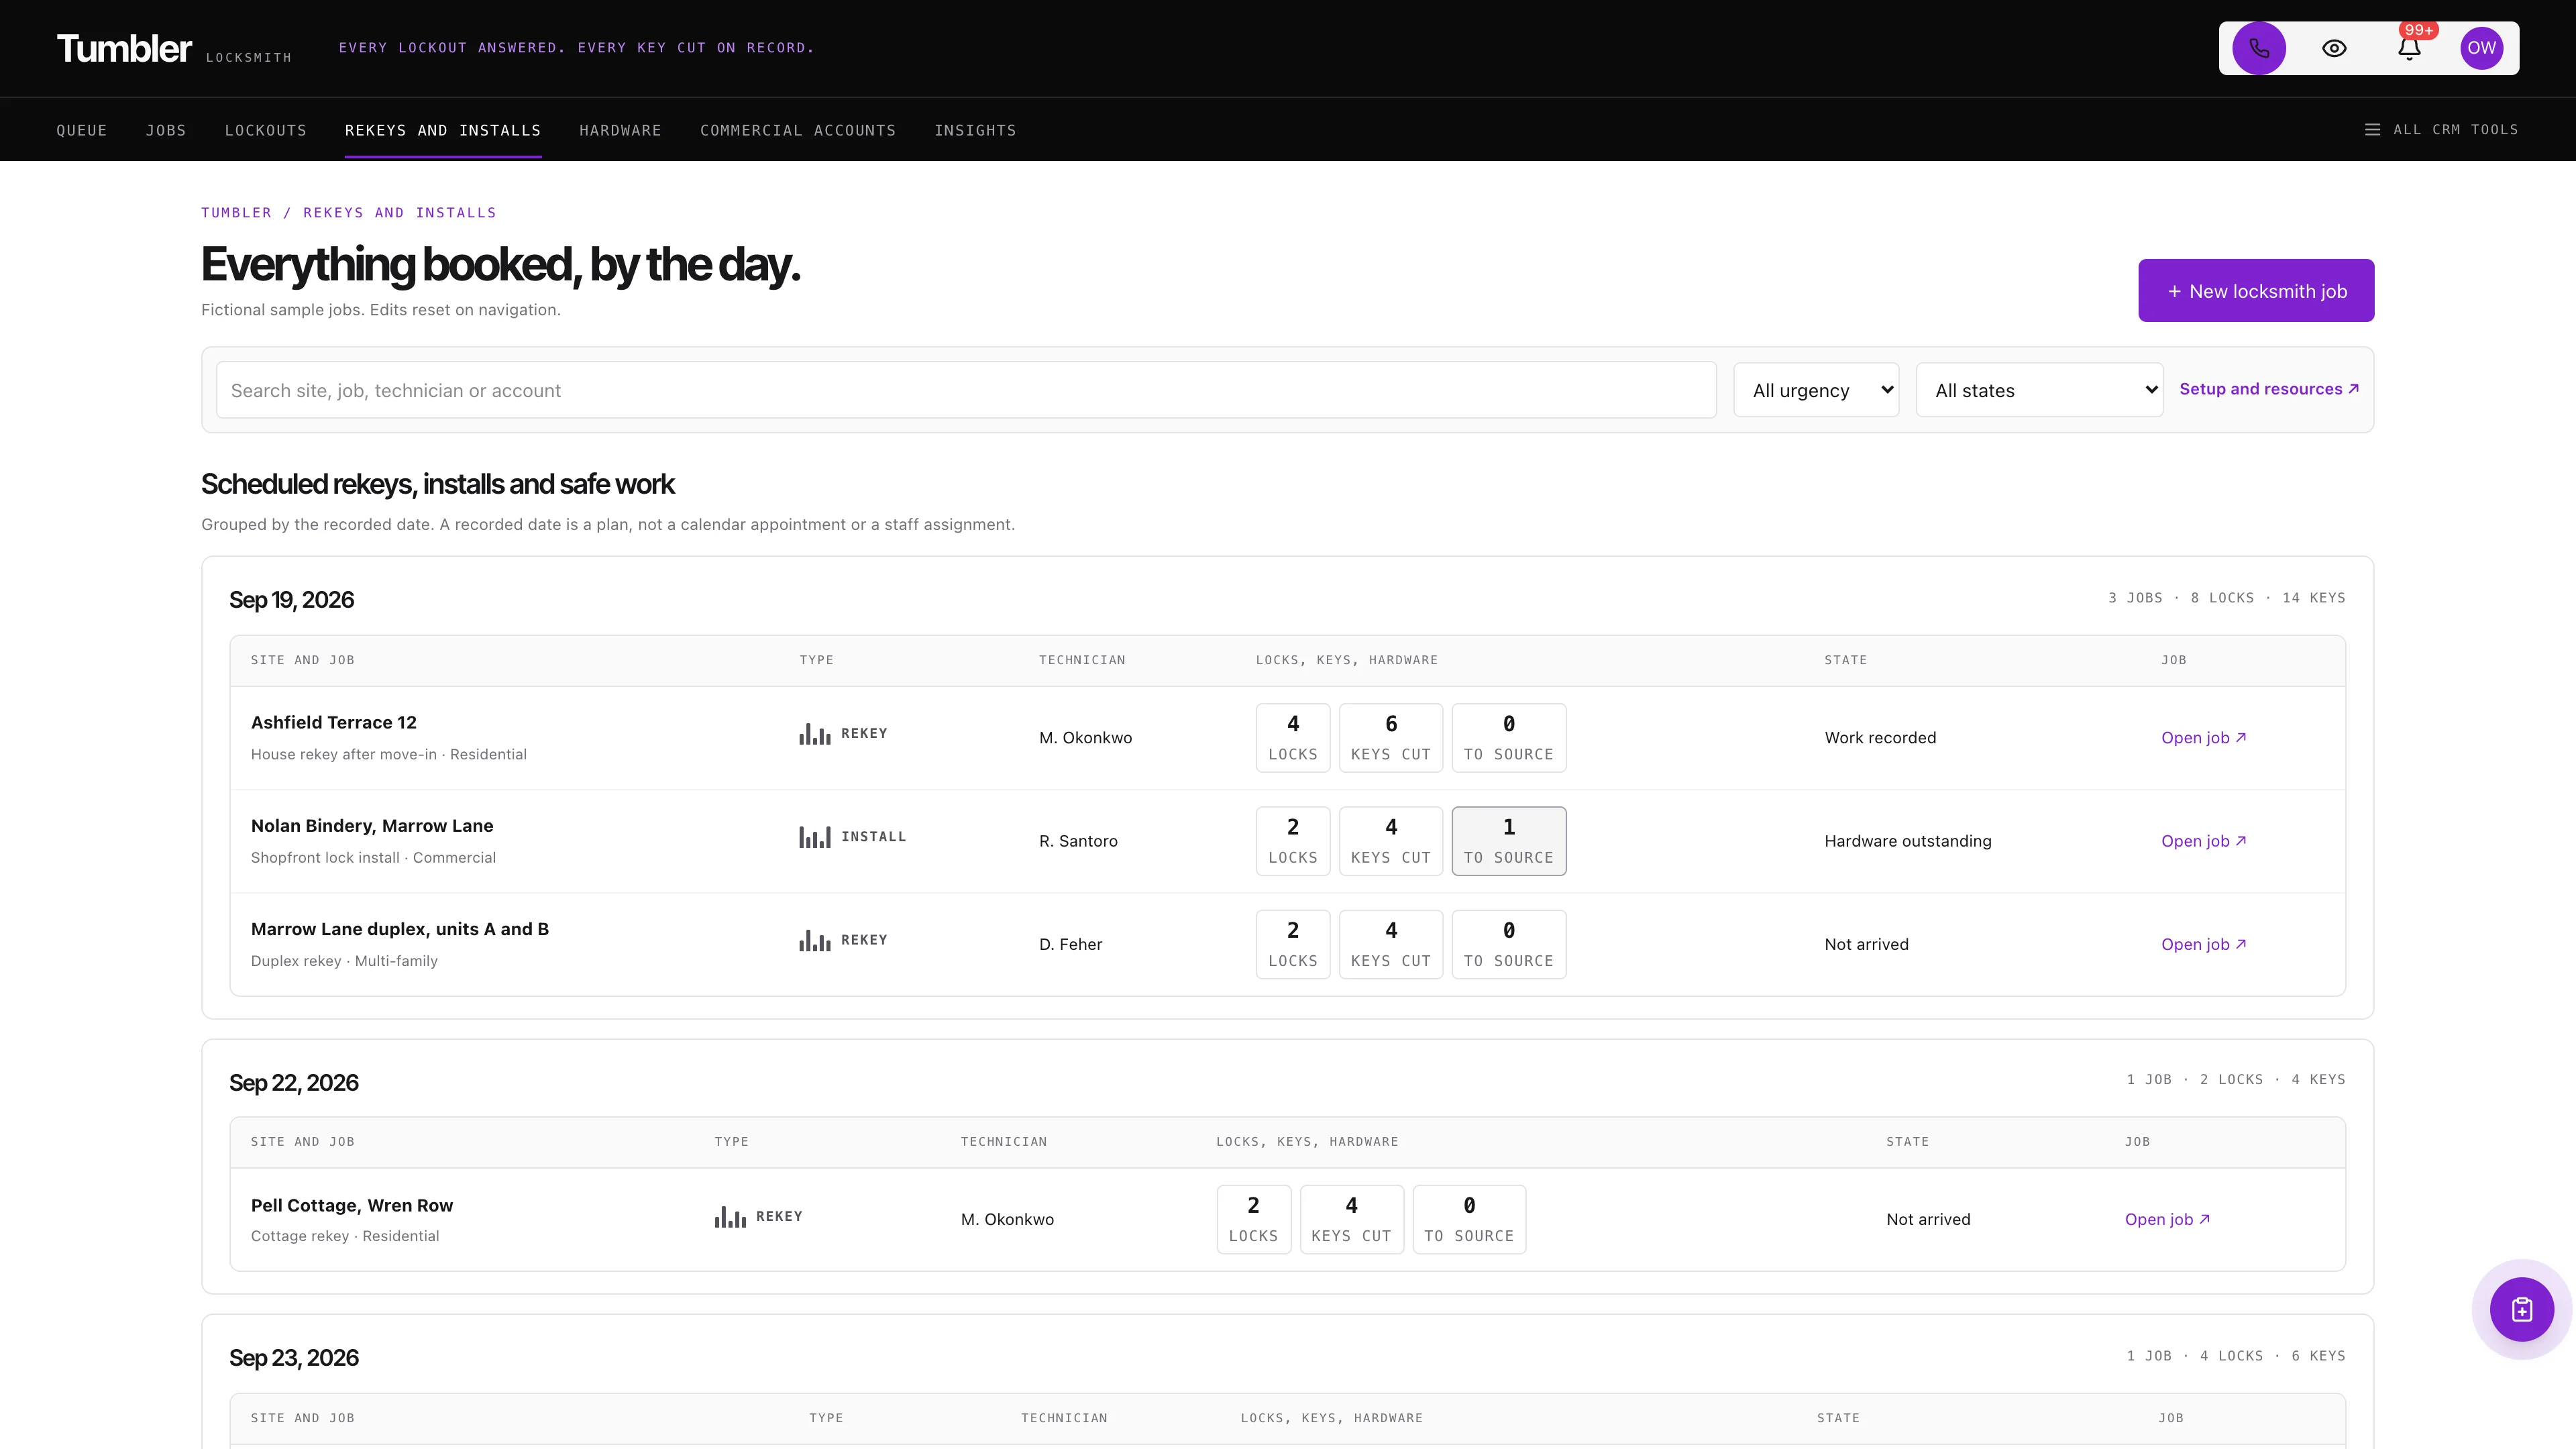
Task: Click the 4 Keys Cut tile for Marrow Lane duplex
Action: click(1390, 944)
